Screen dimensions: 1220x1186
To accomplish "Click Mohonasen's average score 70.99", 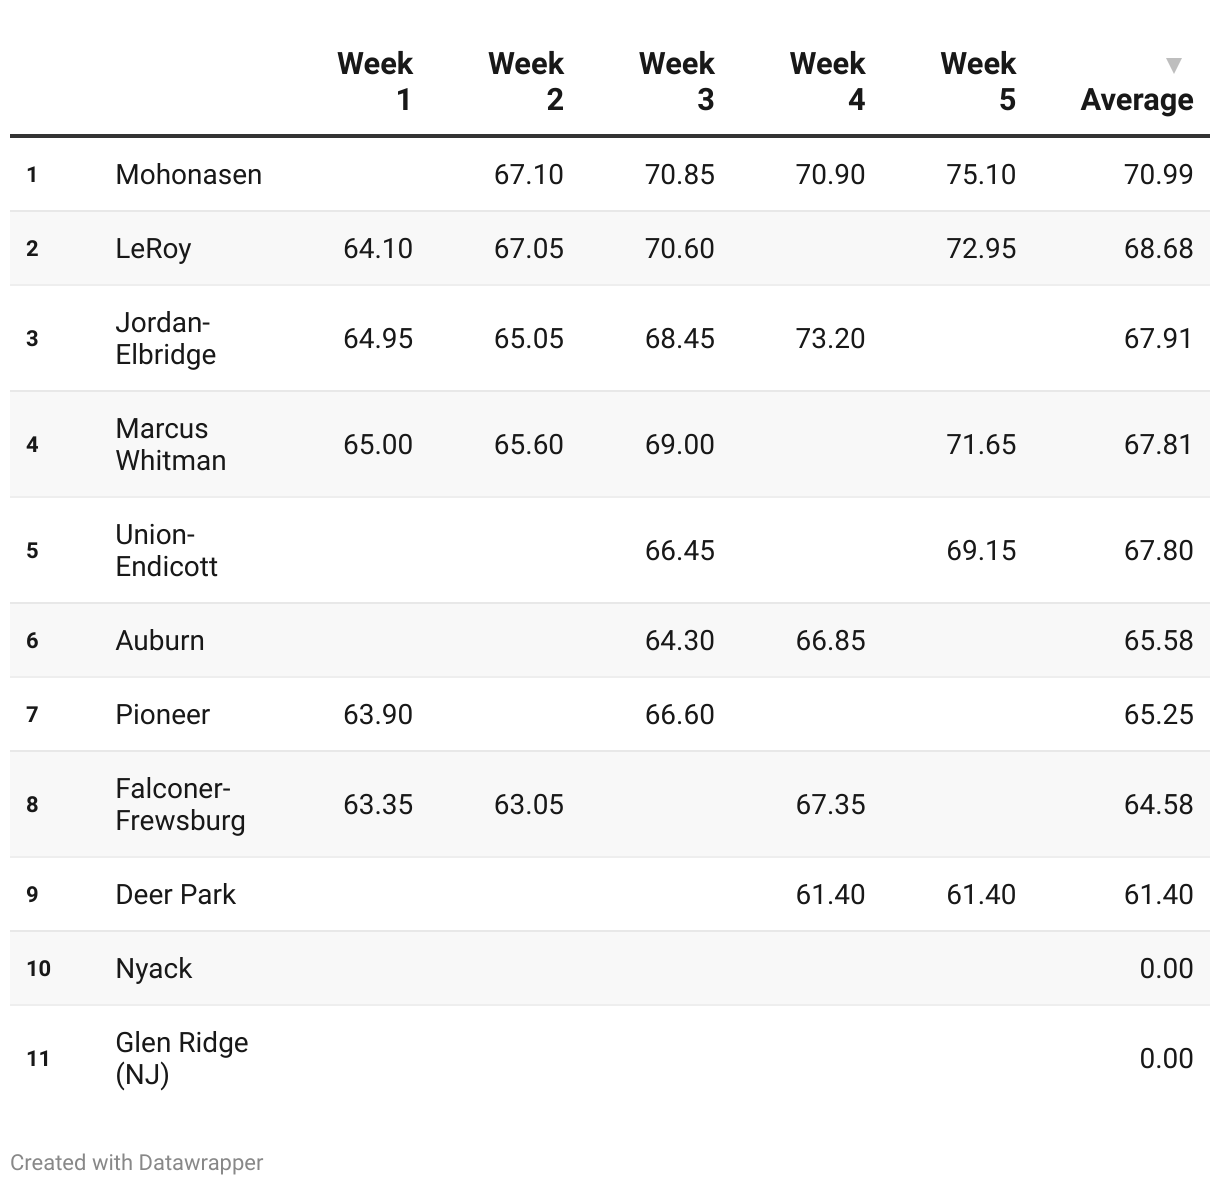I will click(x=1158, y=174).
